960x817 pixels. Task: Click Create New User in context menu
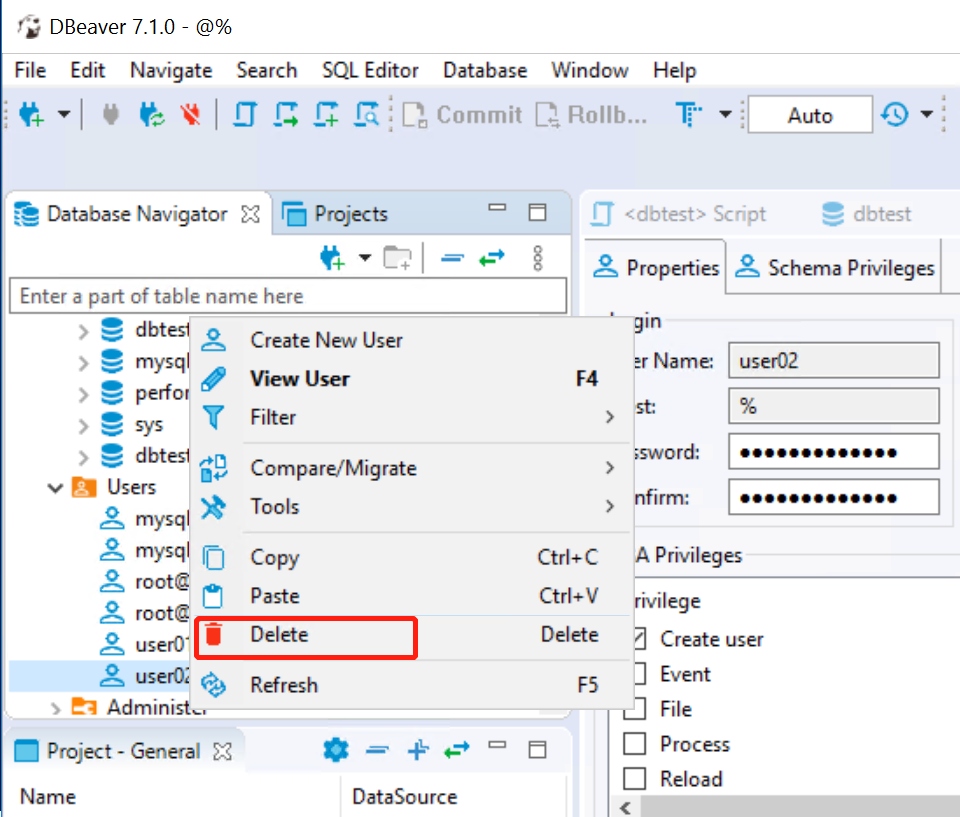tap(326, 340)
